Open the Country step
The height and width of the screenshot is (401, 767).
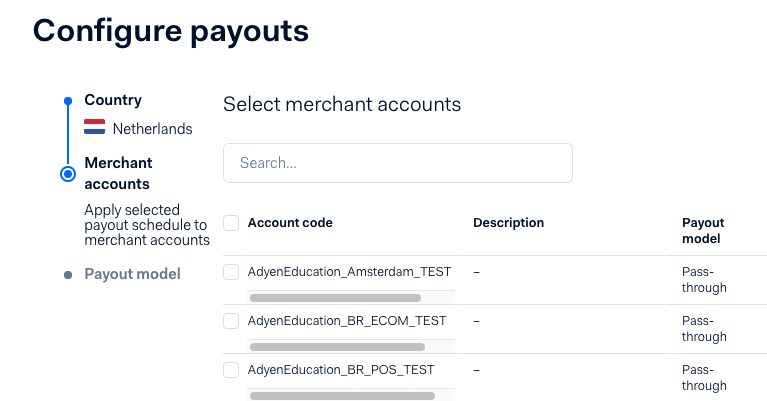(113, 100)
